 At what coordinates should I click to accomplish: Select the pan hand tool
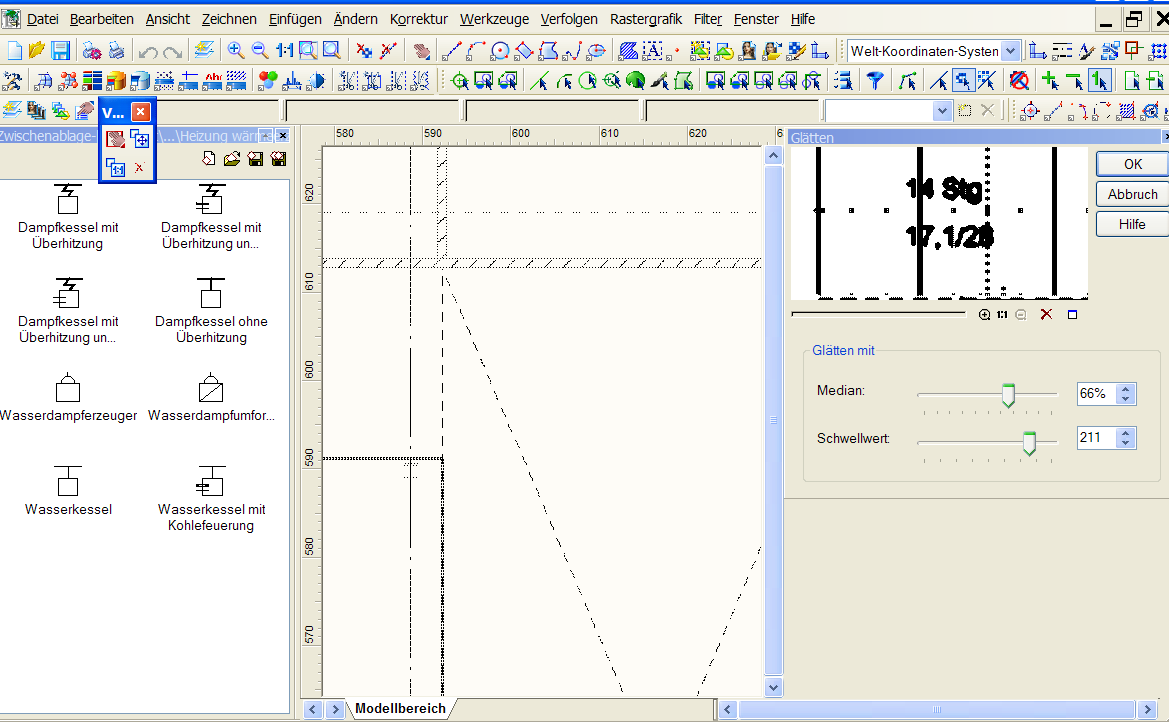tap(423, 51)
